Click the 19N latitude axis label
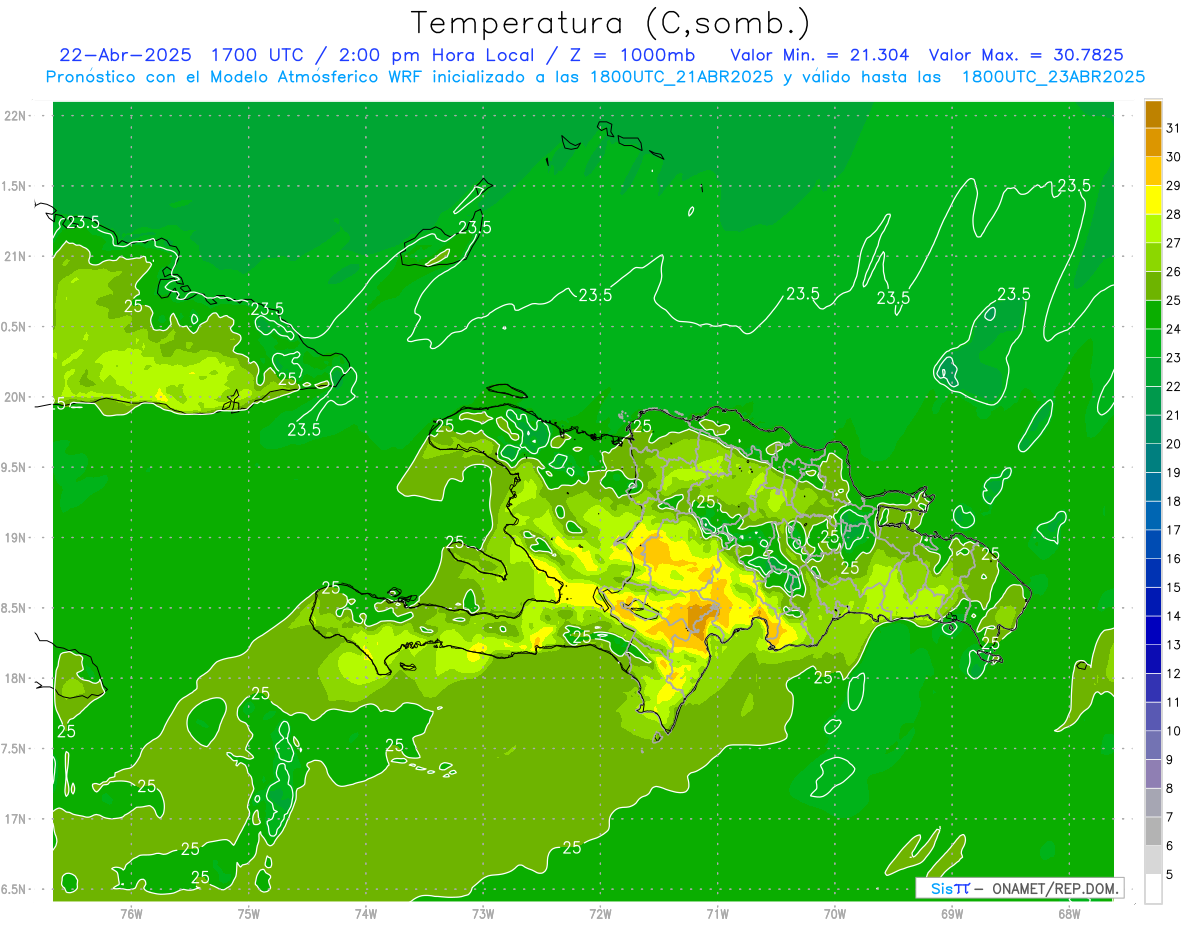The width and height of the screenshot is (1200, 927). pos(14,538)
